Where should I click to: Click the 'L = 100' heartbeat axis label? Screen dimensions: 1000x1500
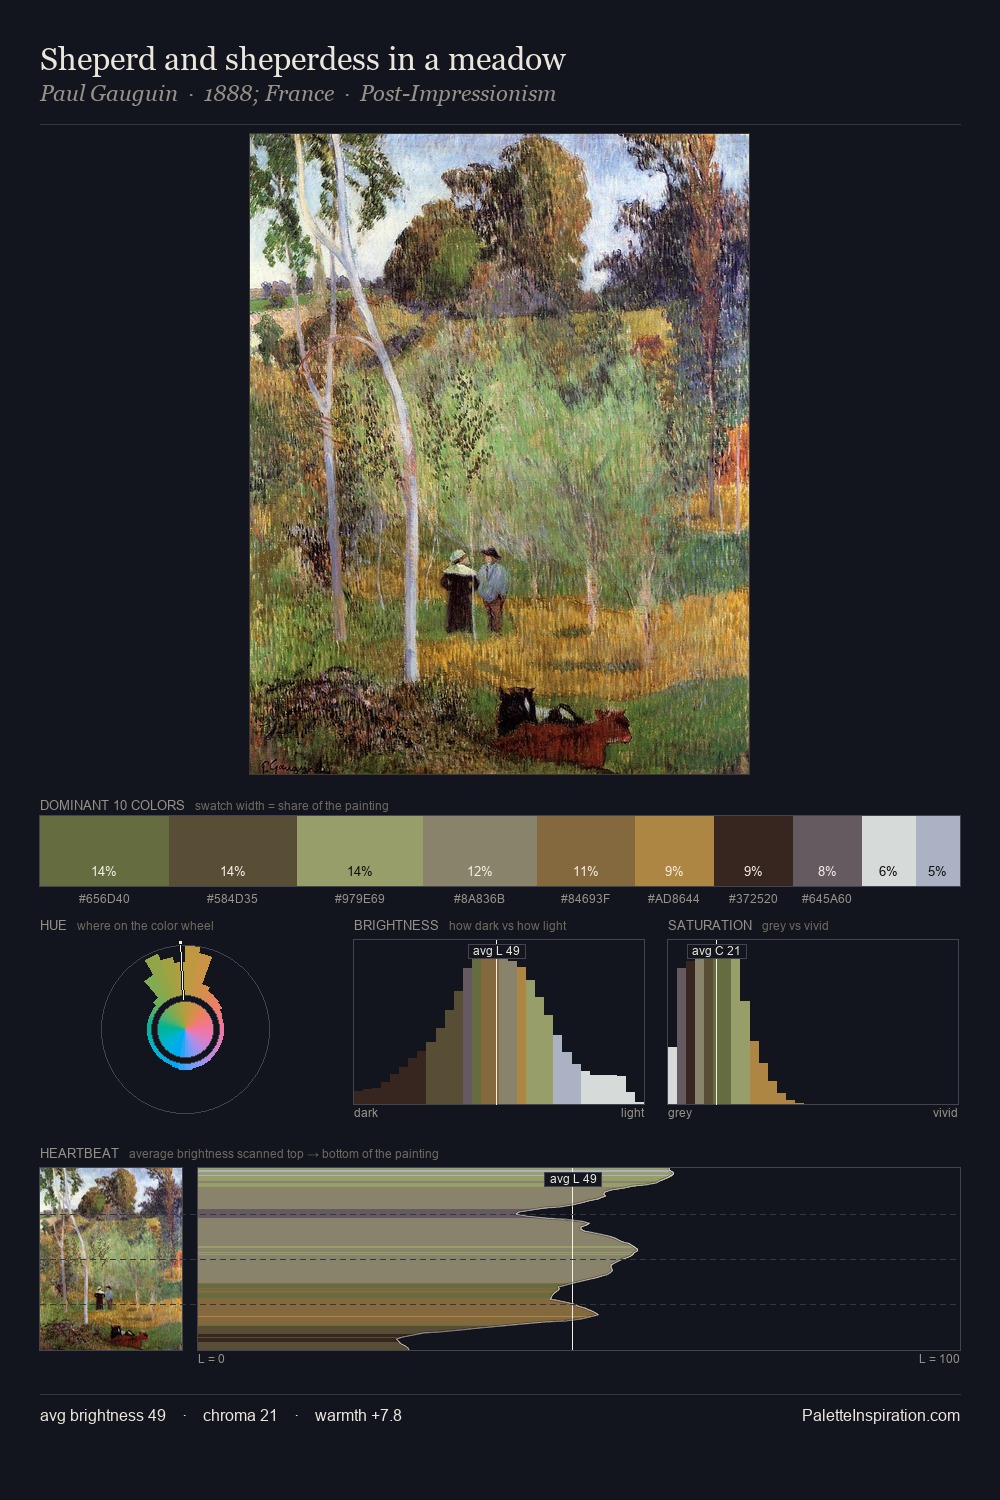[x=939, y=1359]
